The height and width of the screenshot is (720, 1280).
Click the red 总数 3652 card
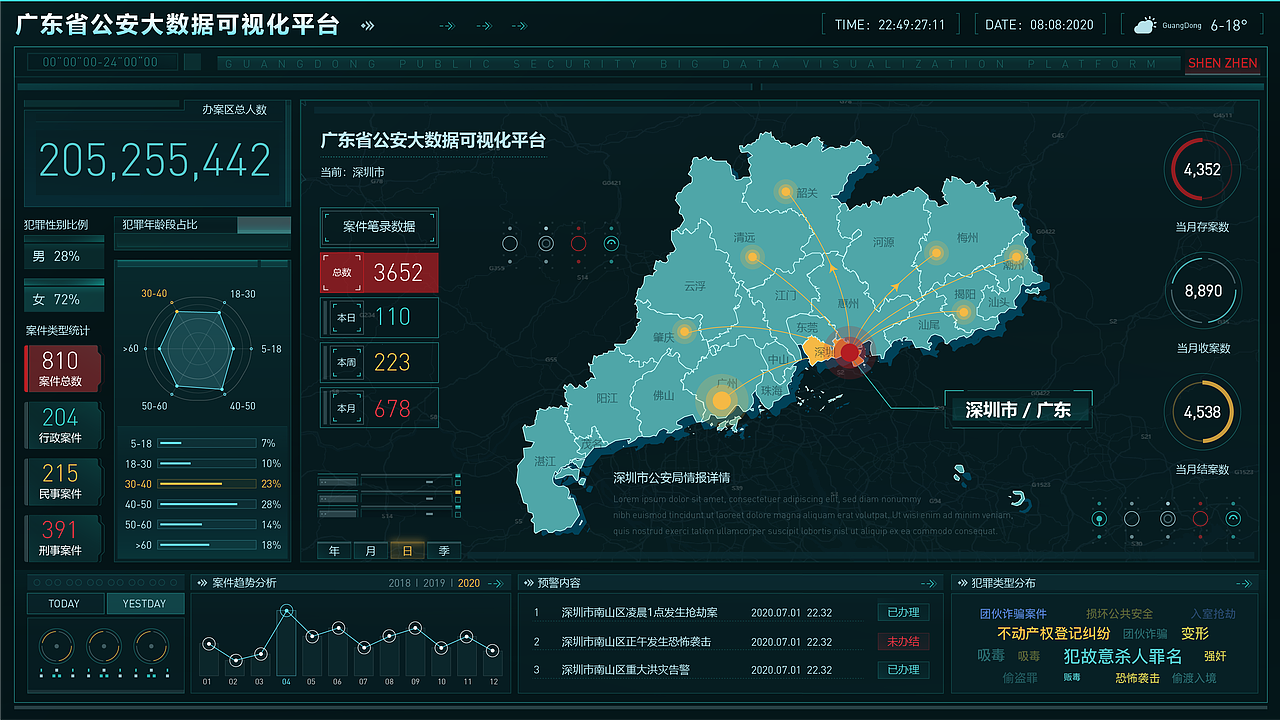pyautogui.click(x=379, y=272)
